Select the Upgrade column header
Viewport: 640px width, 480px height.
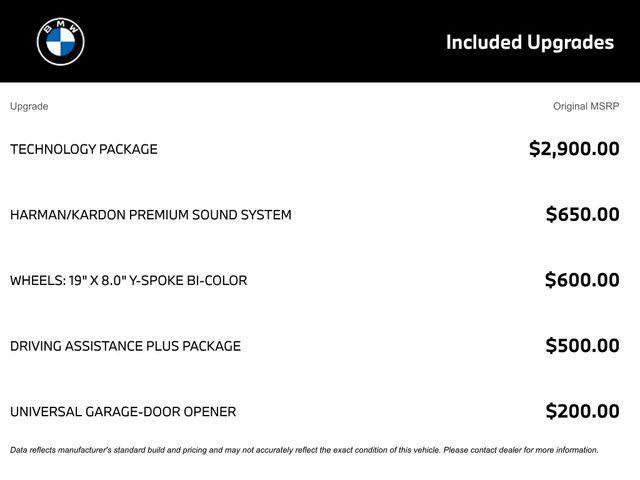pos(29,106)
